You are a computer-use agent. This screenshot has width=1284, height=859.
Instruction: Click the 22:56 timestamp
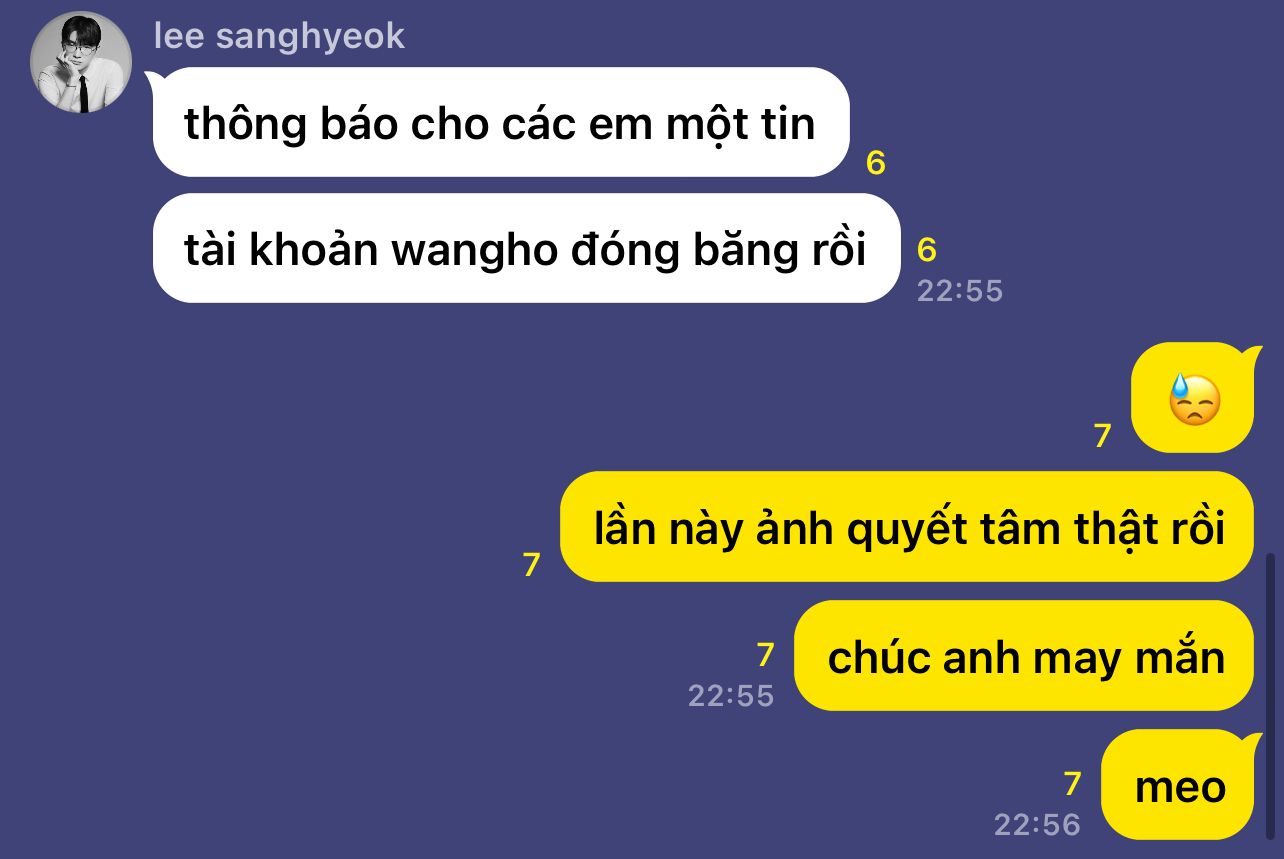coord(1038,825)
